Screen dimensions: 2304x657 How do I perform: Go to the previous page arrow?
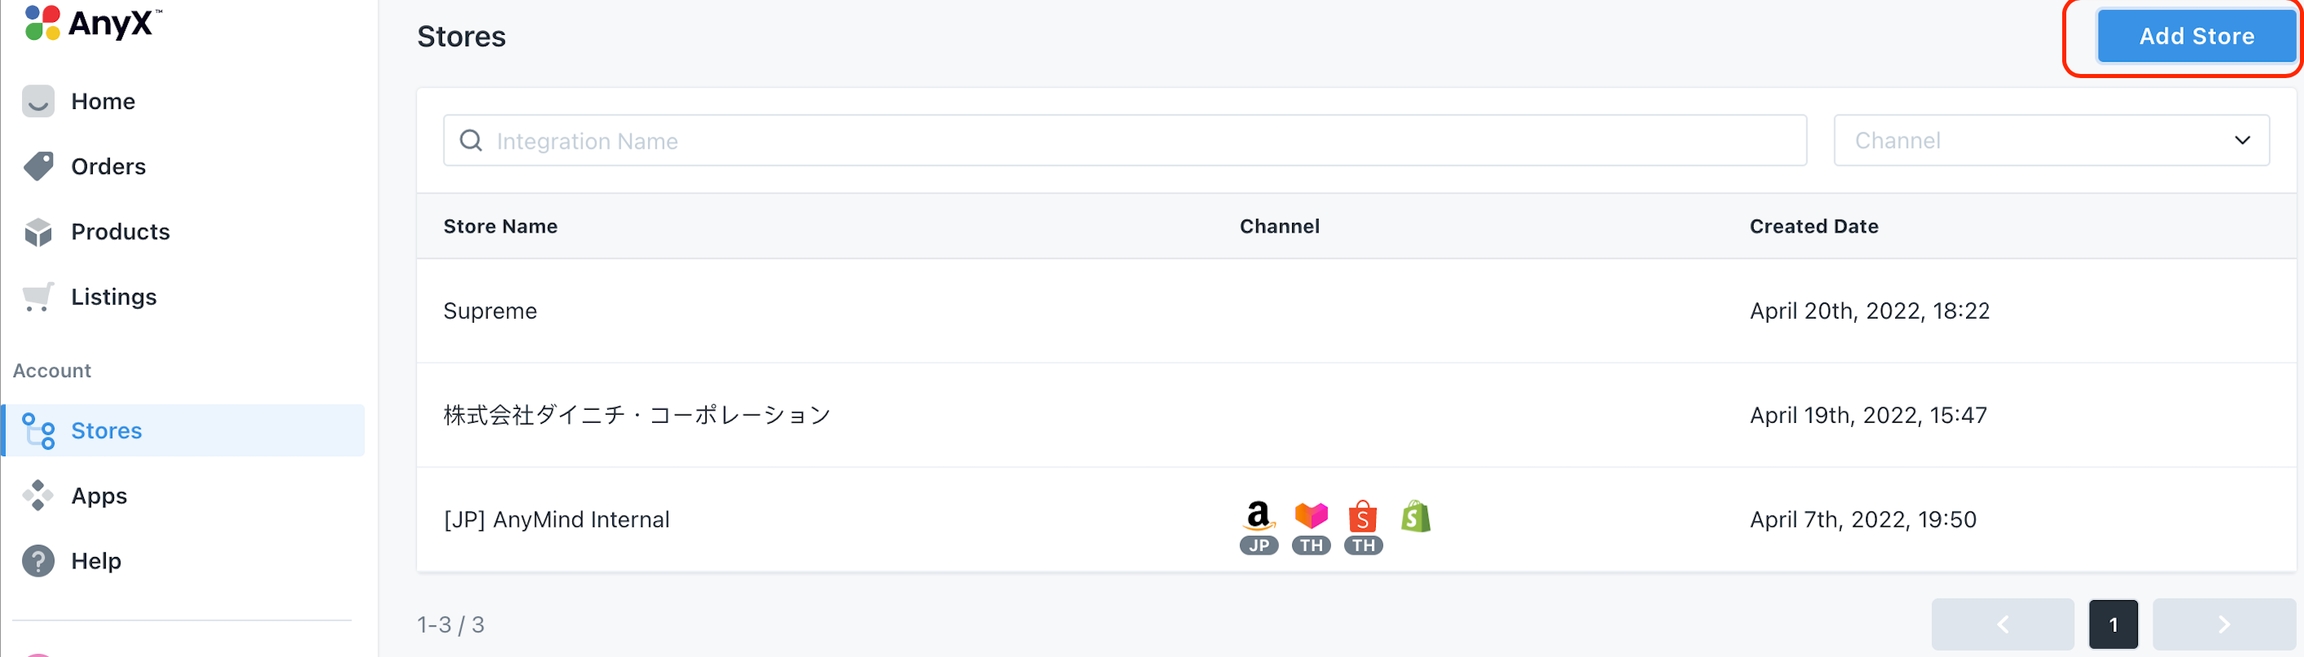point(2002,625)
